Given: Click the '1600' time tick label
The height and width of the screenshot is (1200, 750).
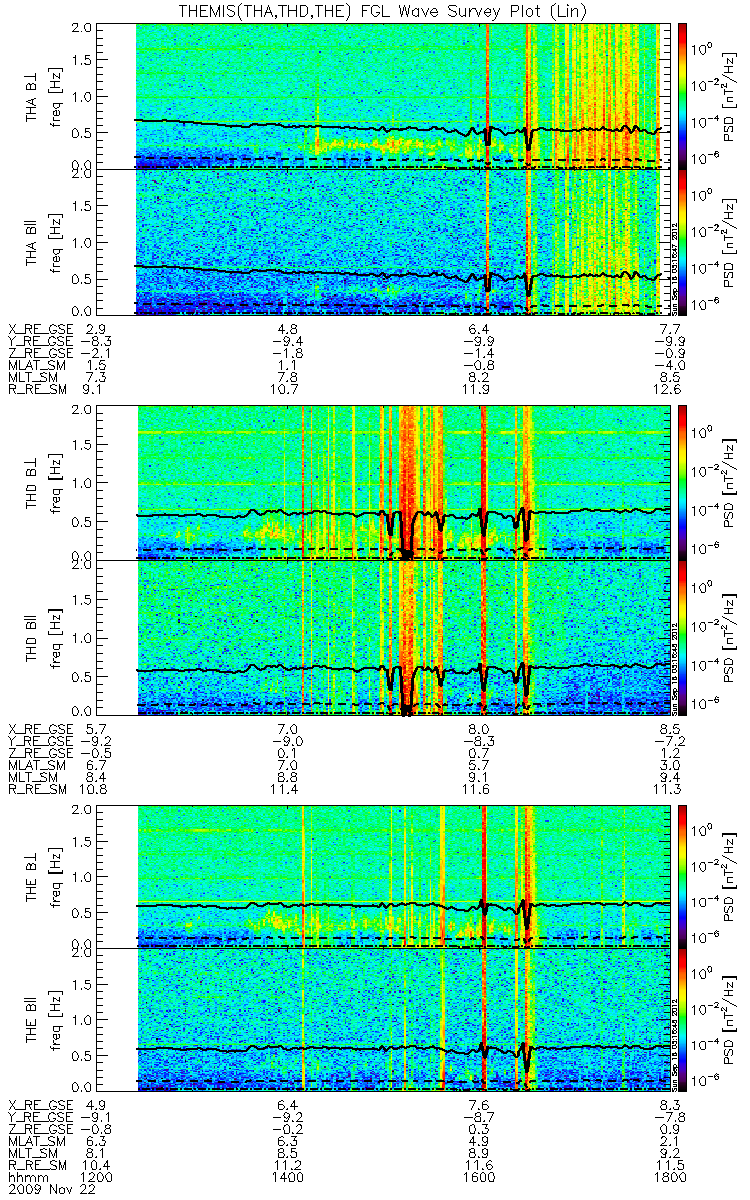Looking at the screenshot, I should 479,1177.
